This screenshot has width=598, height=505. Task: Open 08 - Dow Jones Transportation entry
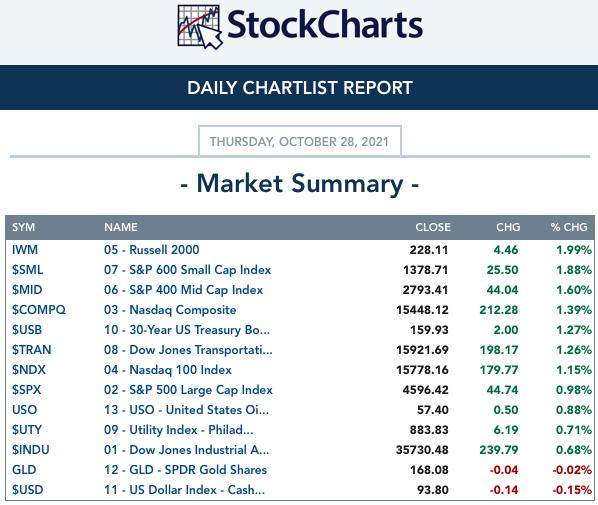pos(188,350)
